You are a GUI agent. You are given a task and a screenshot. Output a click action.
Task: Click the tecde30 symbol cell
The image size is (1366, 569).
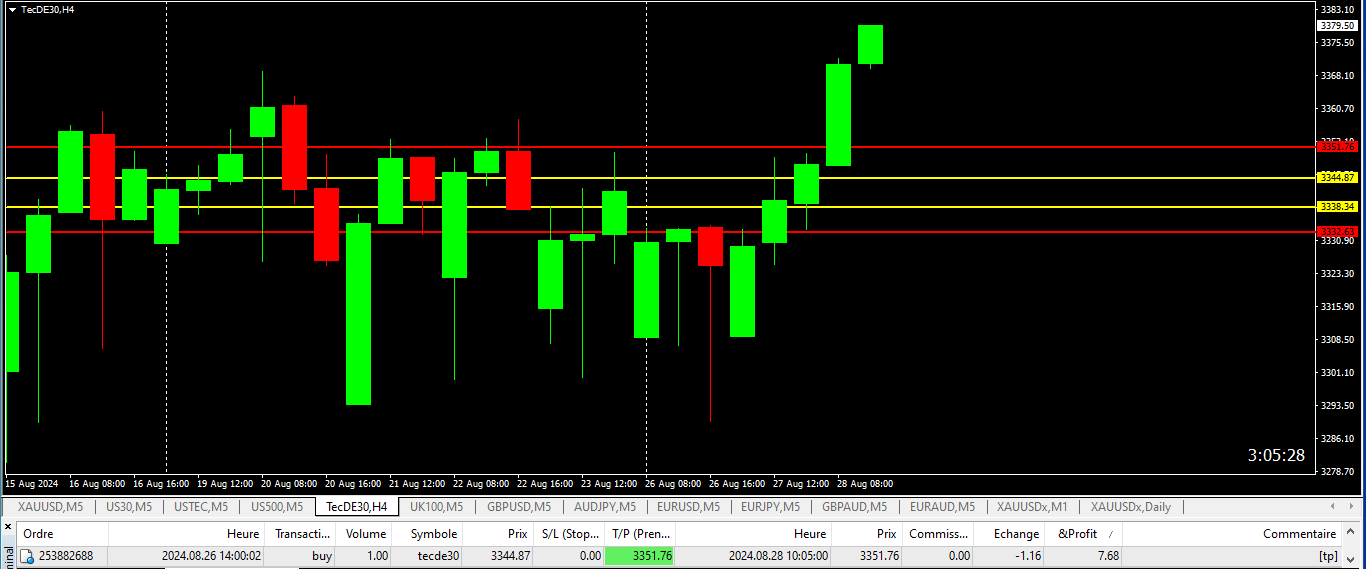[x=439, y=556]
